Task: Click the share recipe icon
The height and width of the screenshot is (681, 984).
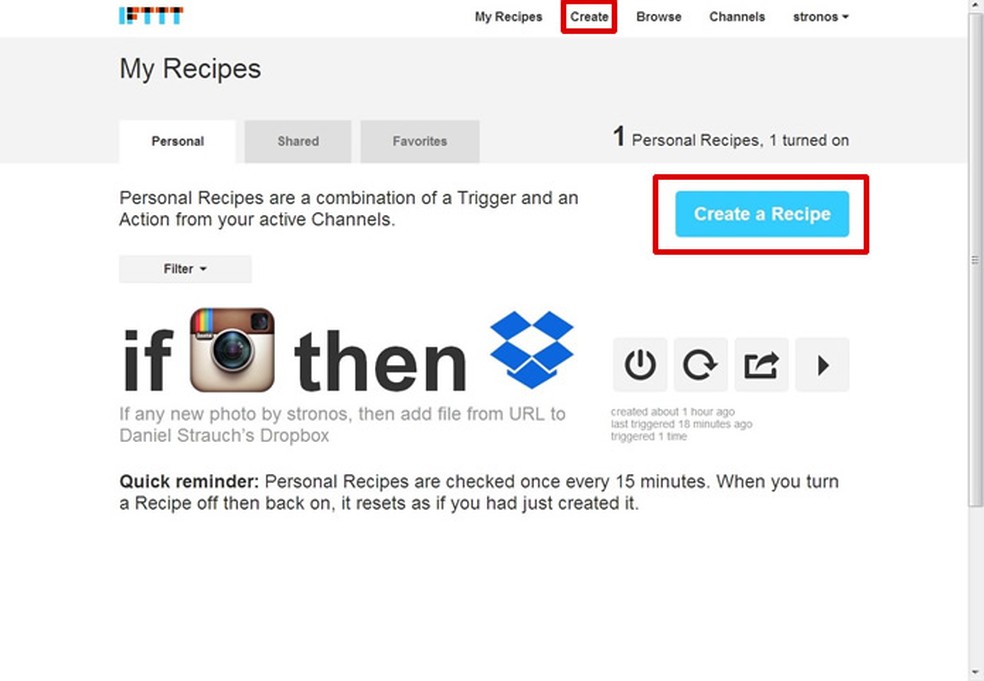Action: pos(761,365)
